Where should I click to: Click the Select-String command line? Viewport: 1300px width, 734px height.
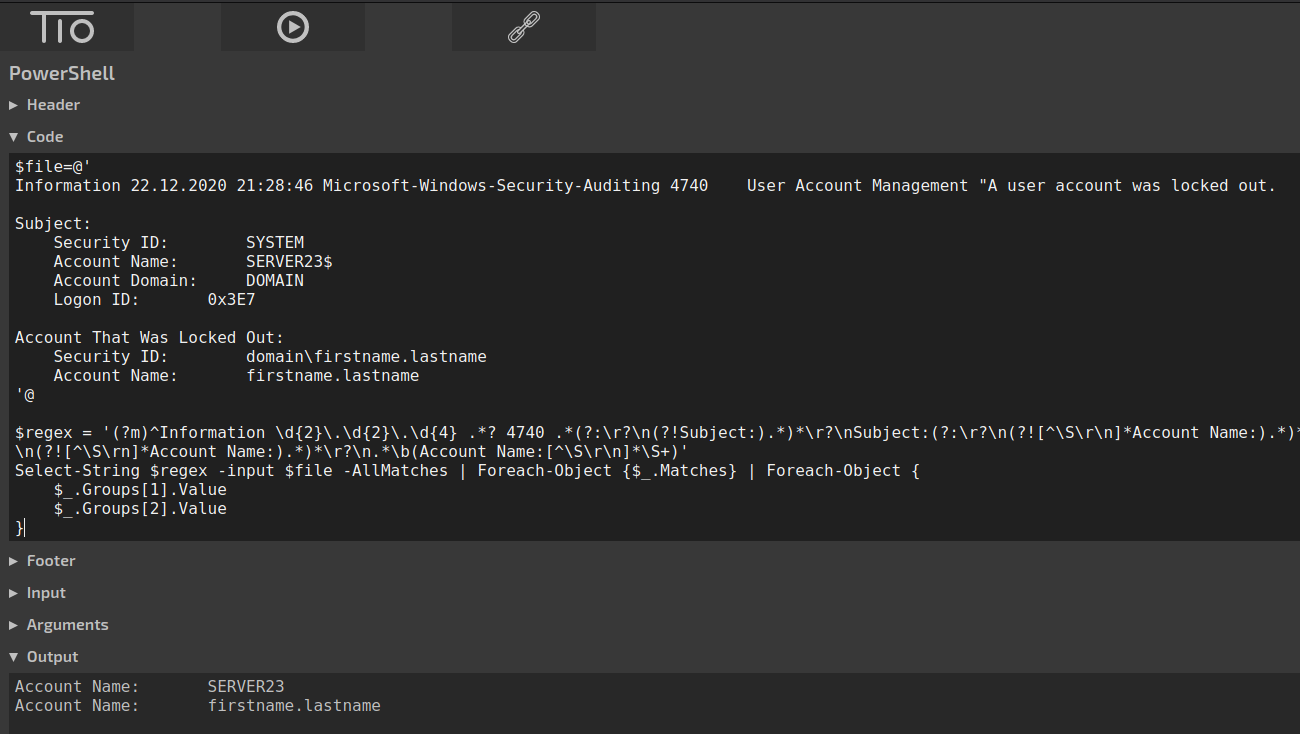point(400,471)
